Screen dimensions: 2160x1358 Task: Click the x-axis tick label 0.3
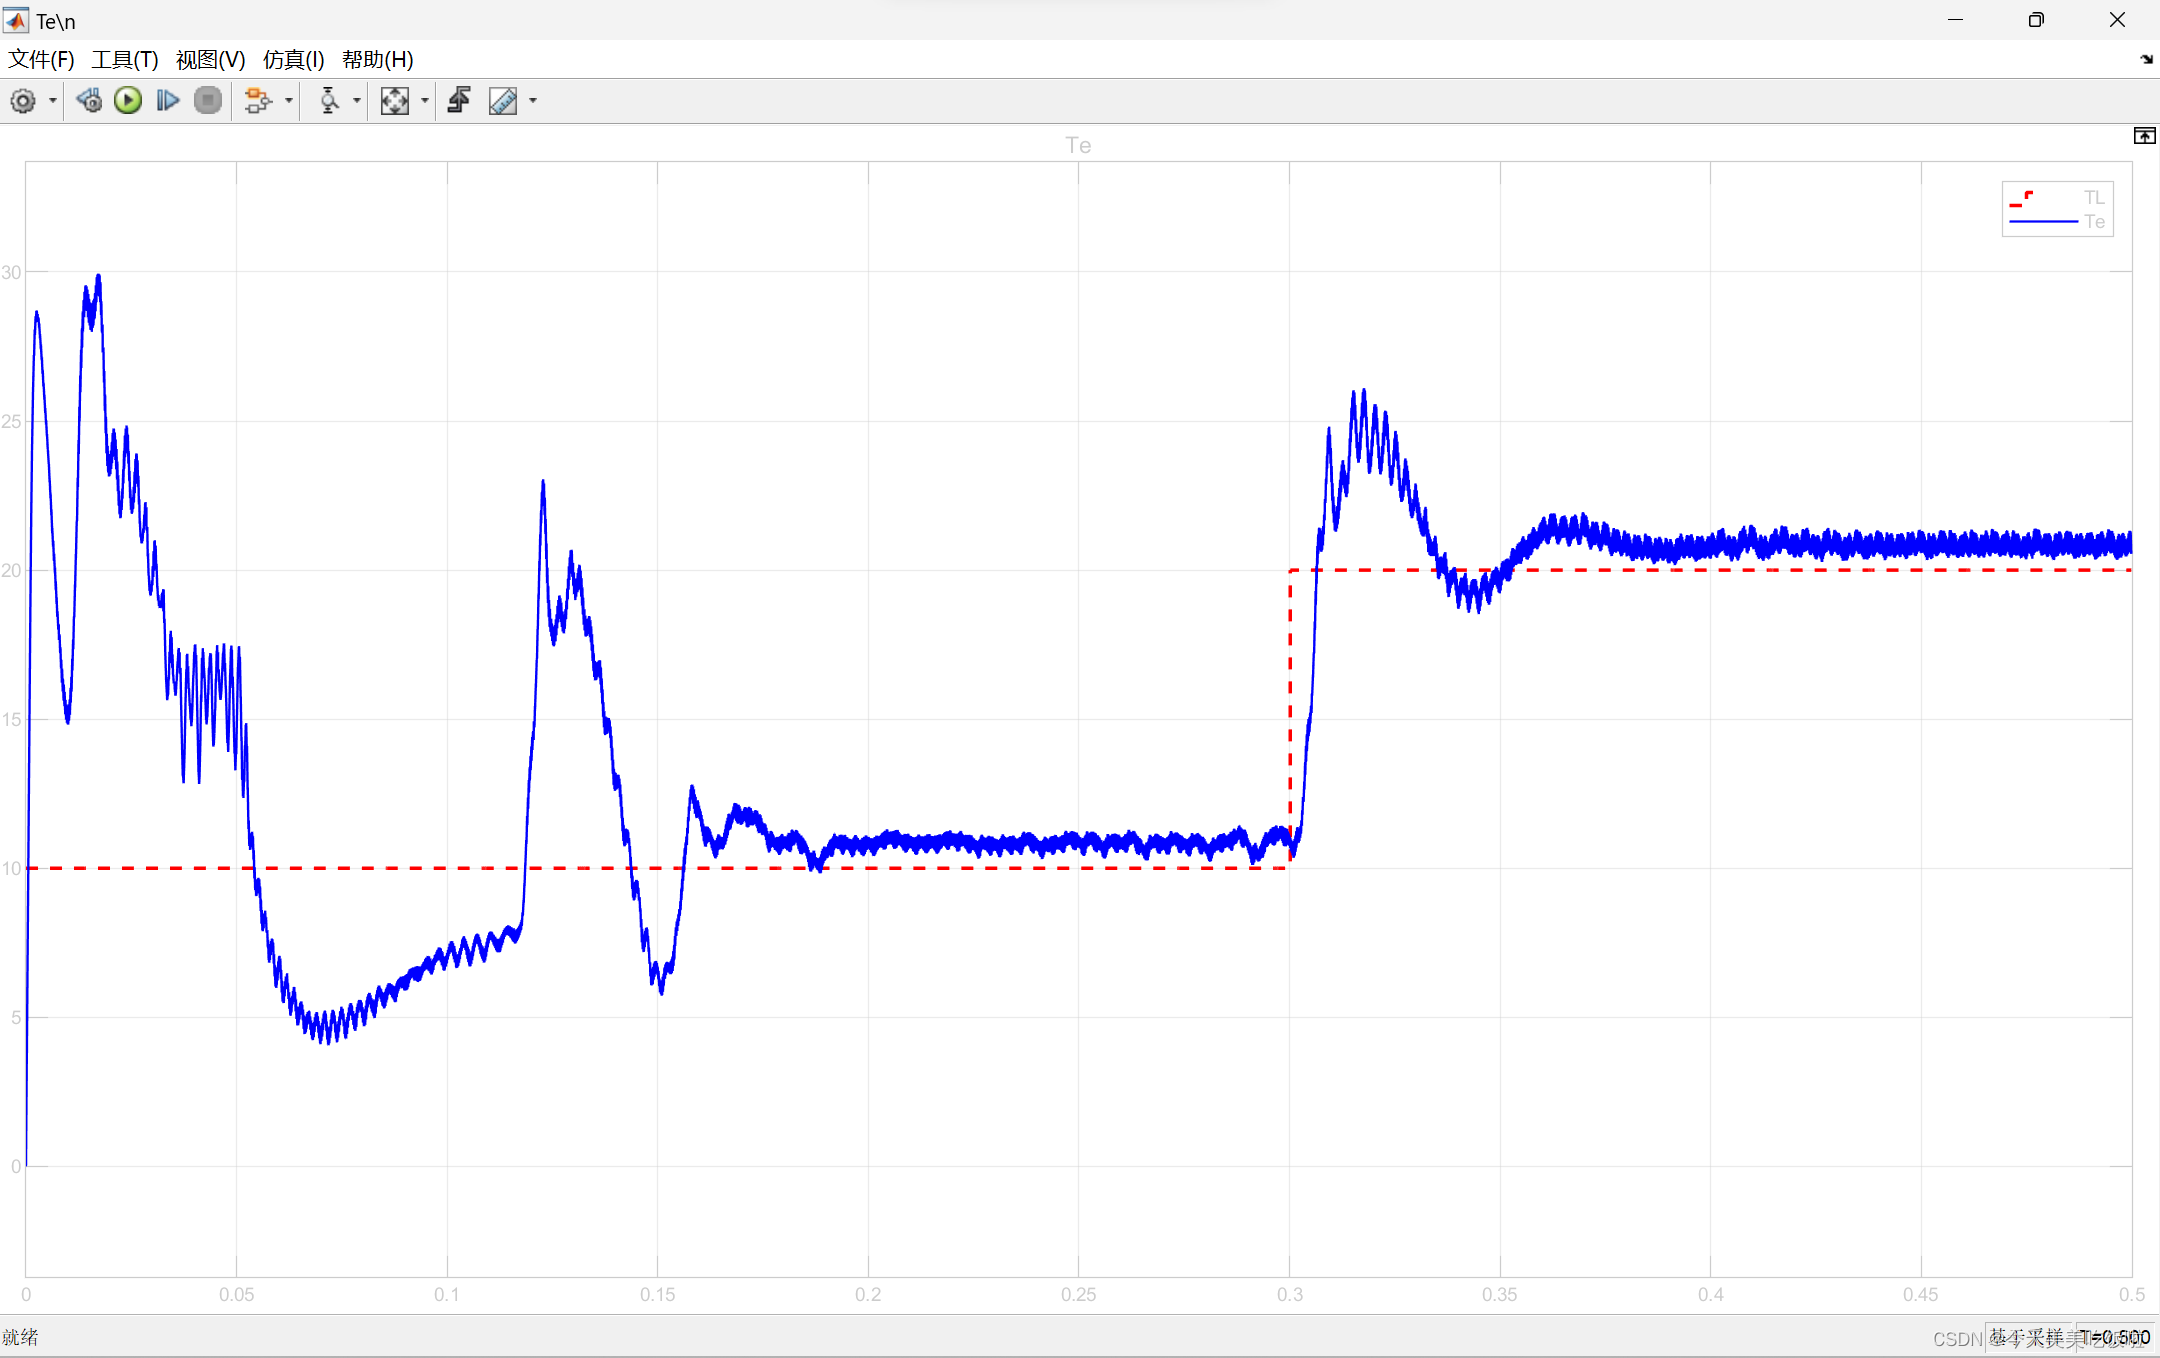pos(1289,1295)
